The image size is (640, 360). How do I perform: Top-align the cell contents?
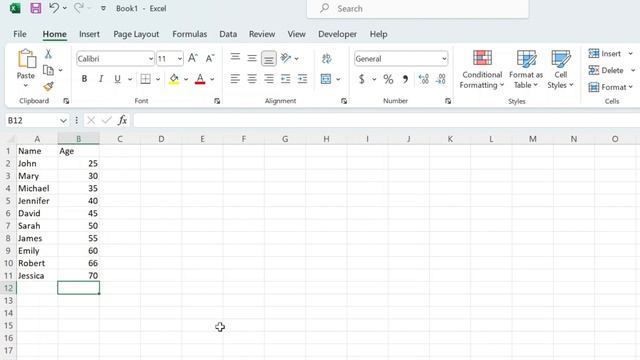[x=235, y=57]
